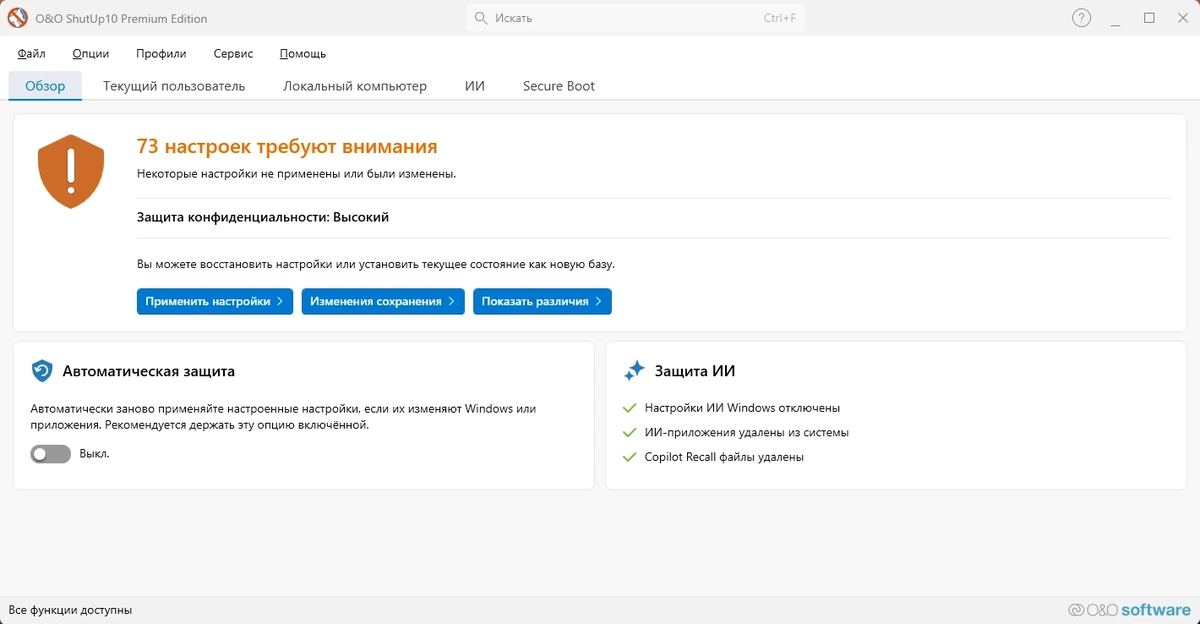Click the search magnifier icon

click(481, 18)
